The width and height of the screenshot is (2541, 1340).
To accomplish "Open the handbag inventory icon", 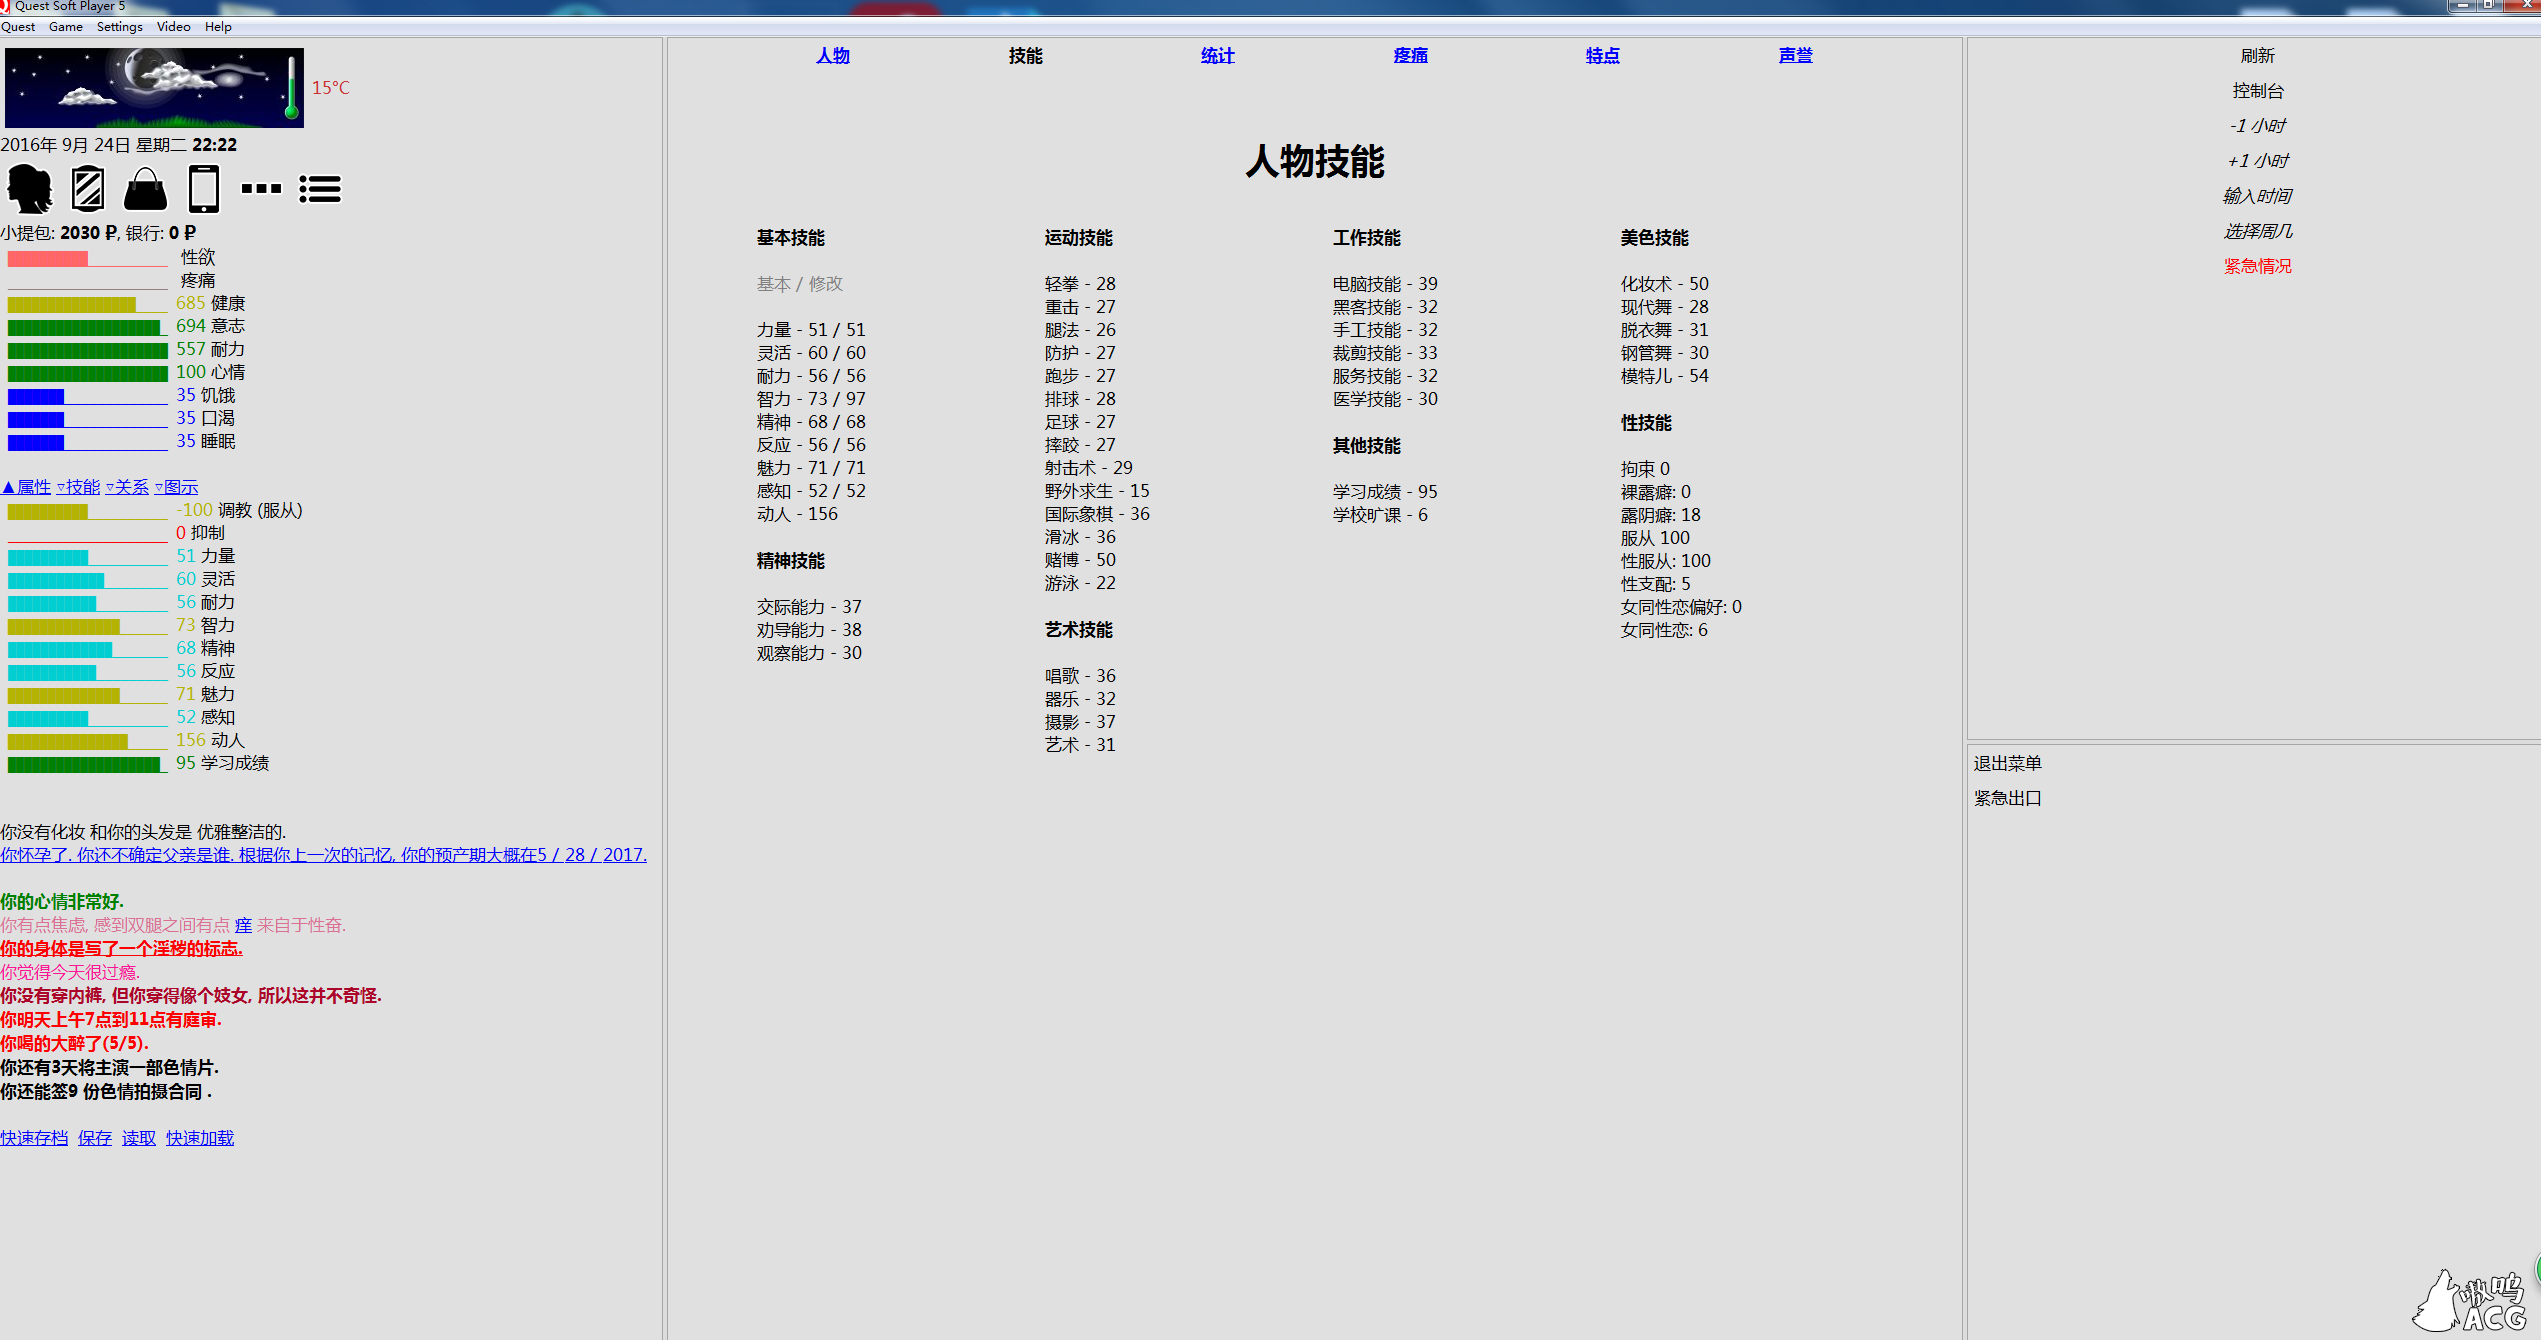I will (146, 189).
